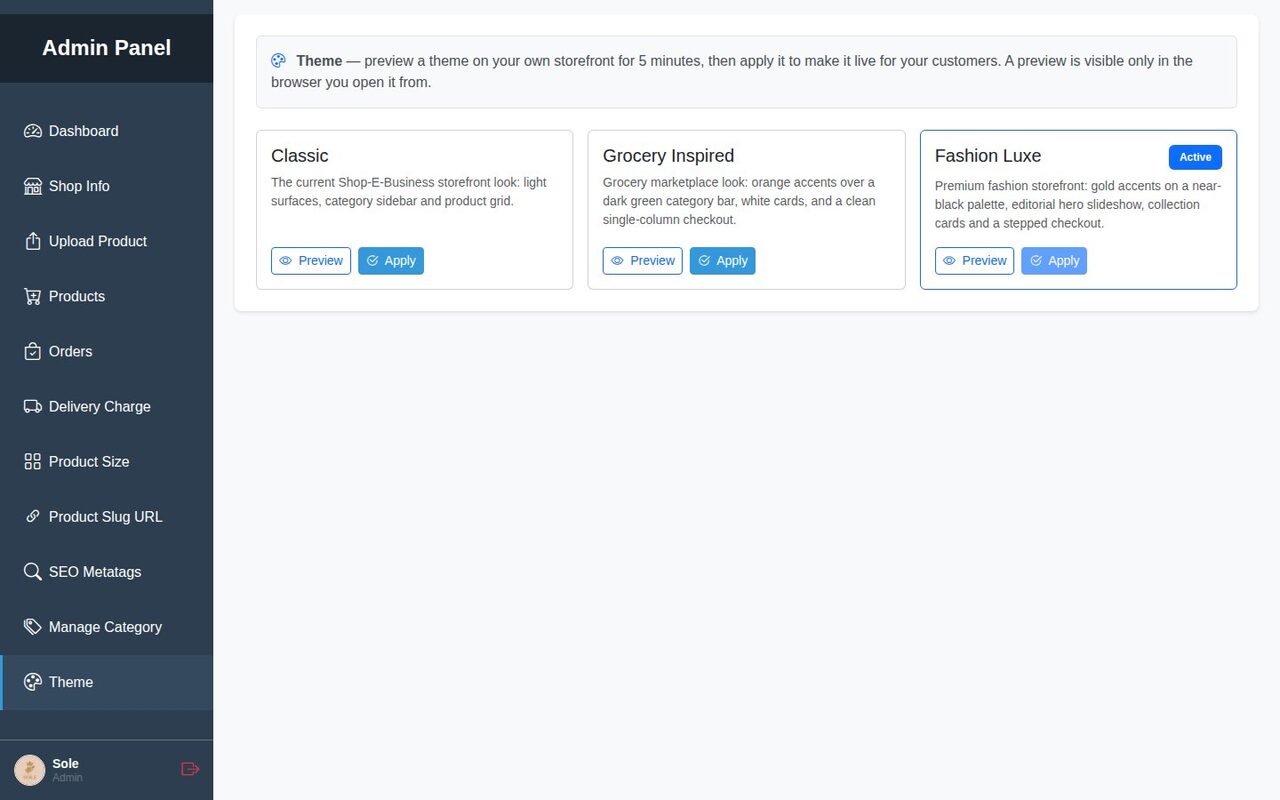Click the SEO Metatags magnifier icon
The height and width of the screenshot is (800, 1280).
32,571
